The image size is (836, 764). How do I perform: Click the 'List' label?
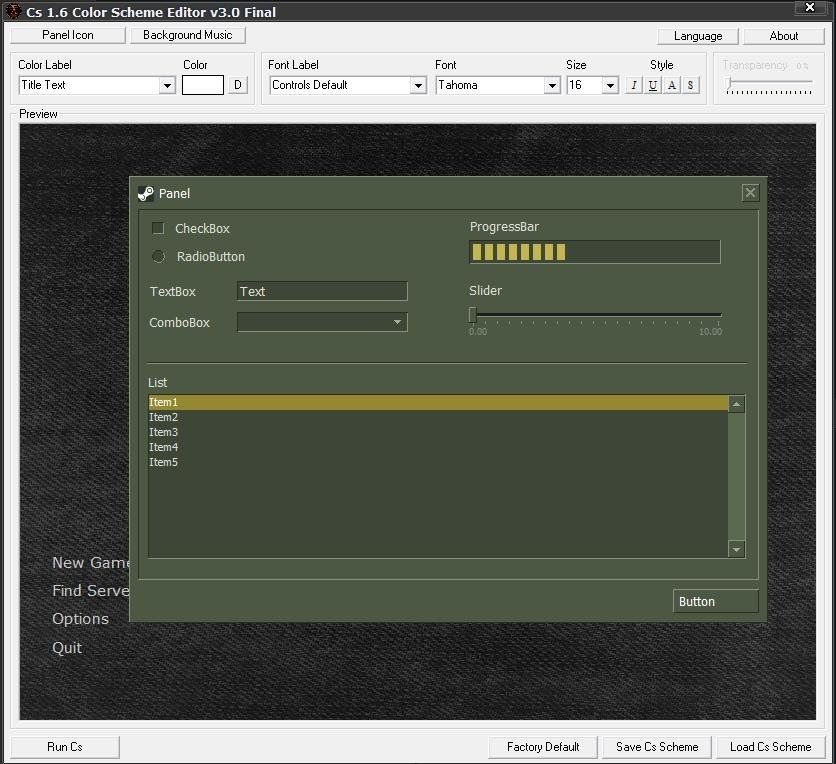pyautogui.click(x=157, y=383)
